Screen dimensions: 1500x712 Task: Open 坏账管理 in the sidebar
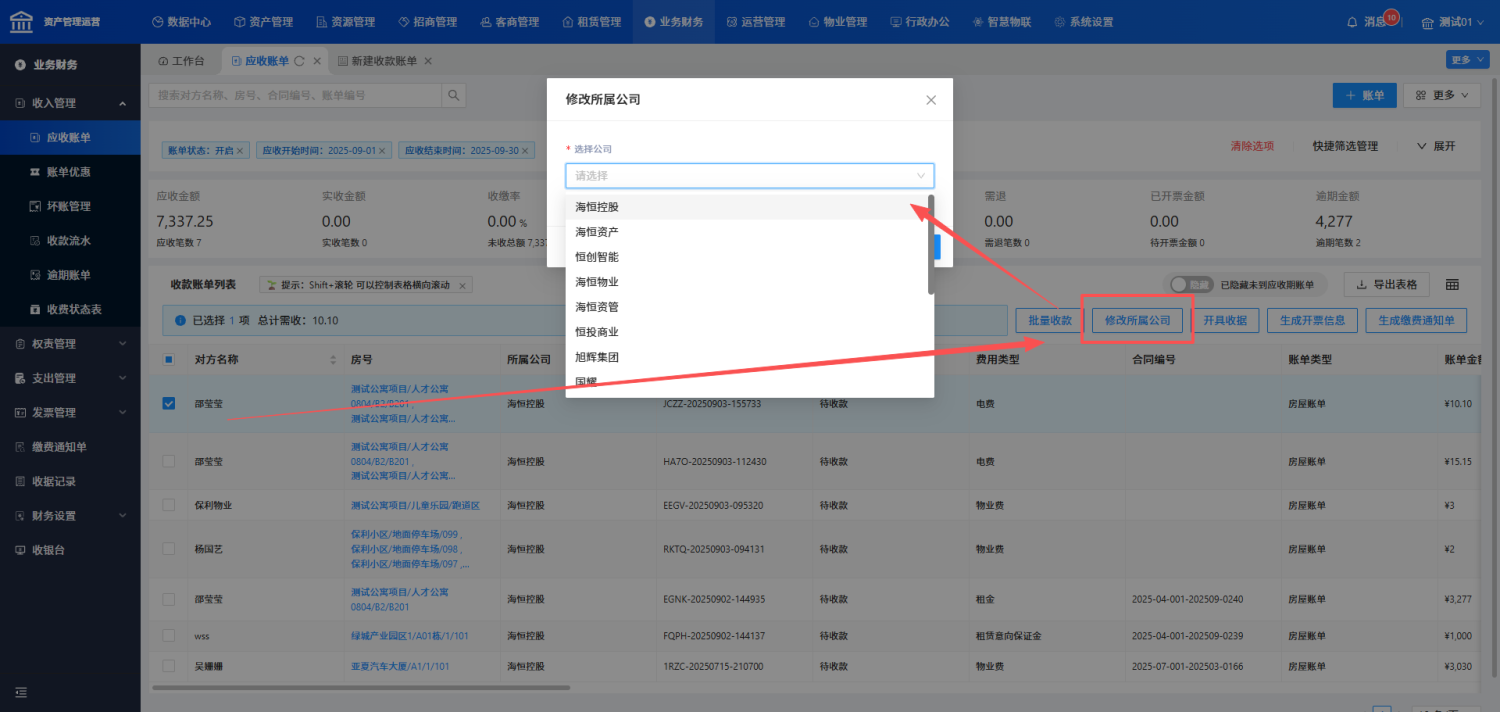tap(70, 206)
